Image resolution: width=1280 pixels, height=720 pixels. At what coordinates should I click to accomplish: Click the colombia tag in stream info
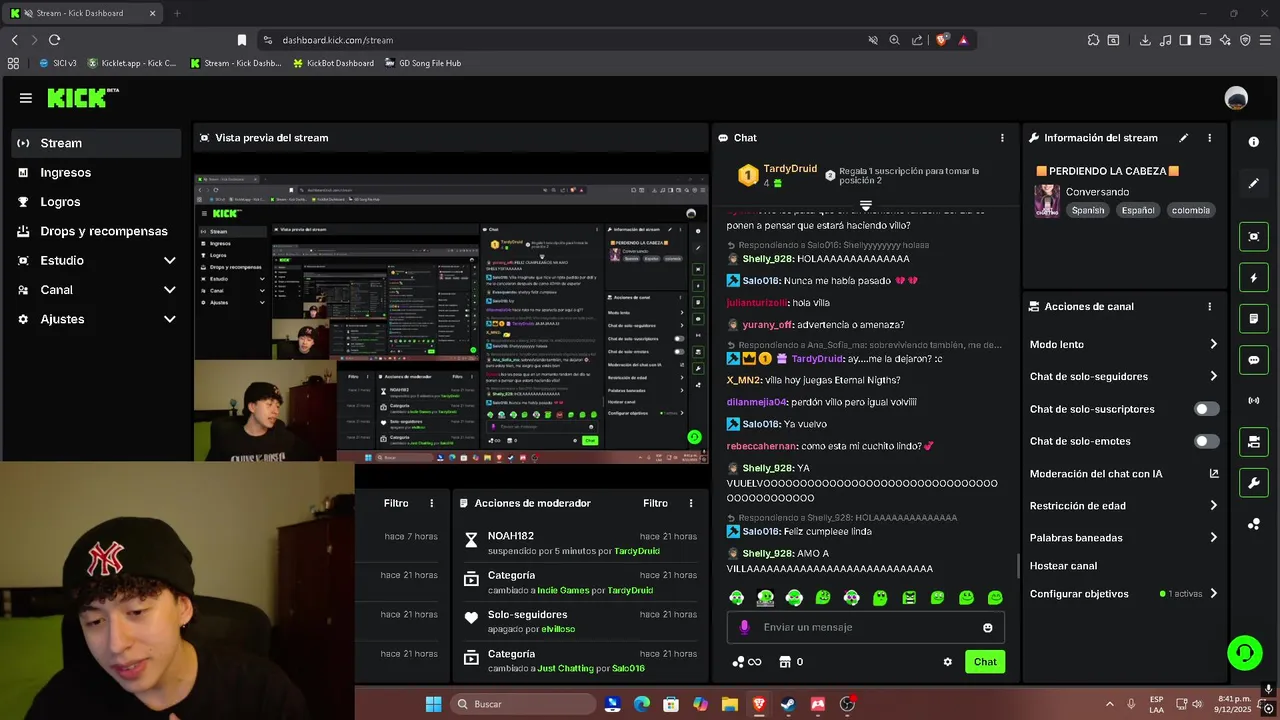pos(1191,210)
